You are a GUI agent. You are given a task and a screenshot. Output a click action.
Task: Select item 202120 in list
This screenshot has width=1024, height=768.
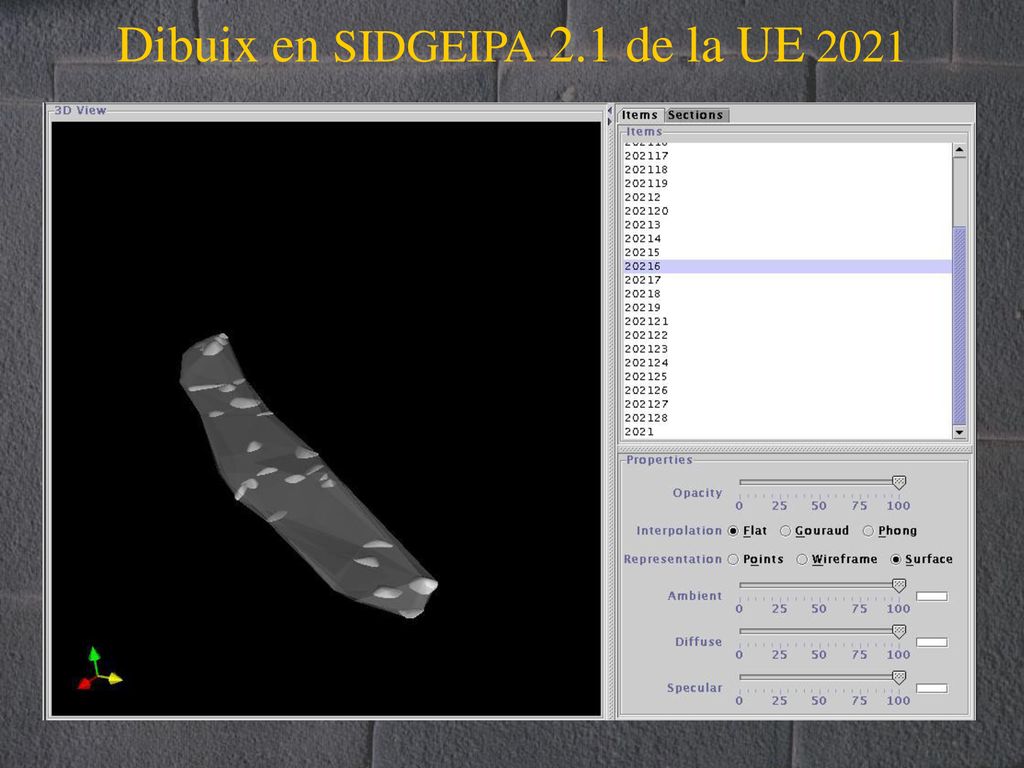pyautogui.click(x=788, y=211)
